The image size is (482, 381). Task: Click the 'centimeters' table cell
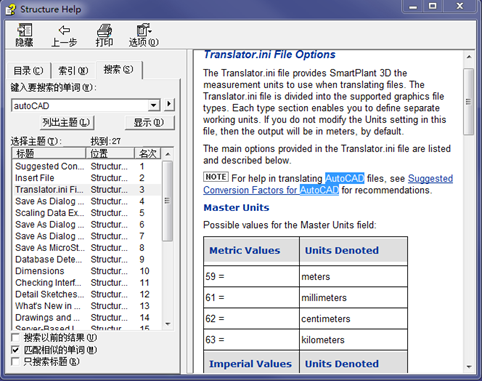(x=353, y=318)
